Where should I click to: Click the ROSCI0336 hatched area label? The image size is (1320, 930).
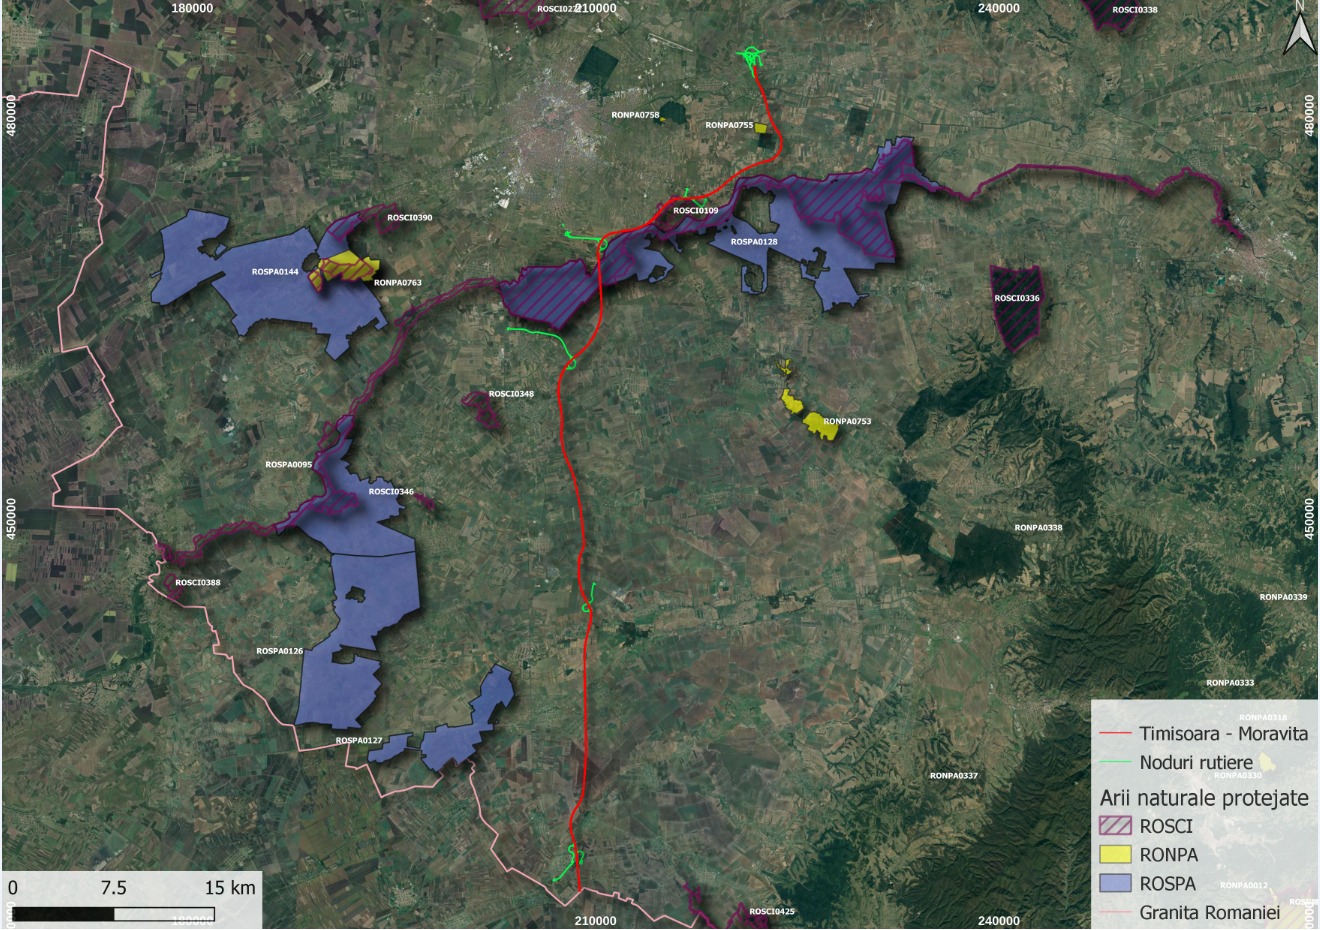point(1016,298)
